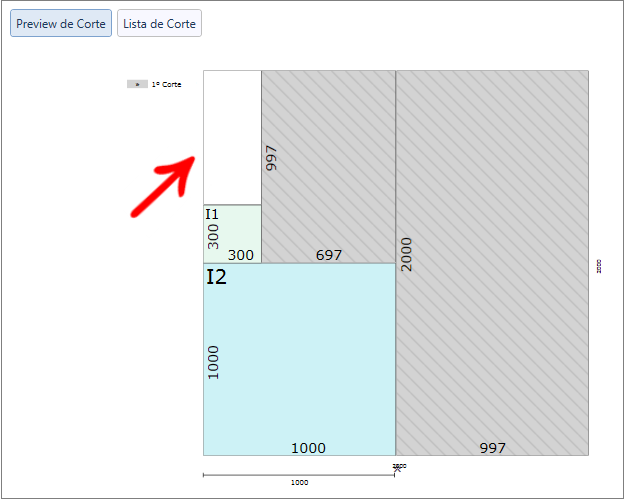Select large hatched waste area labeled 2000
Viewport: 624px width, 499px height.
(x=492, y=263)
